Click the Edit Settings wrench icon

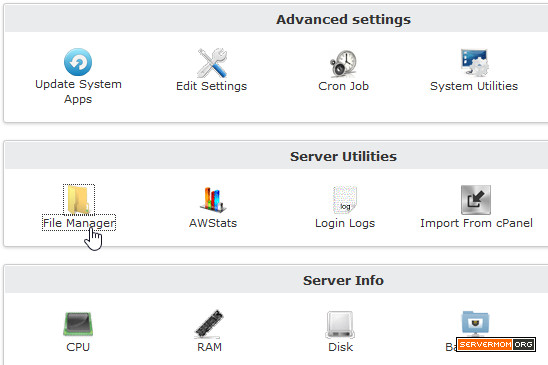(212, 63)
